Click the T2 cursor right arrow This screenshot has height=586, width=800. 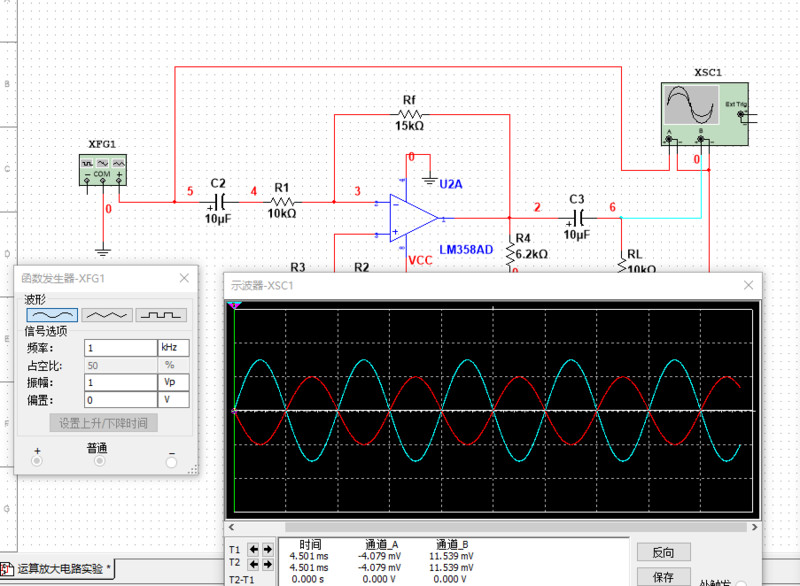267,564
